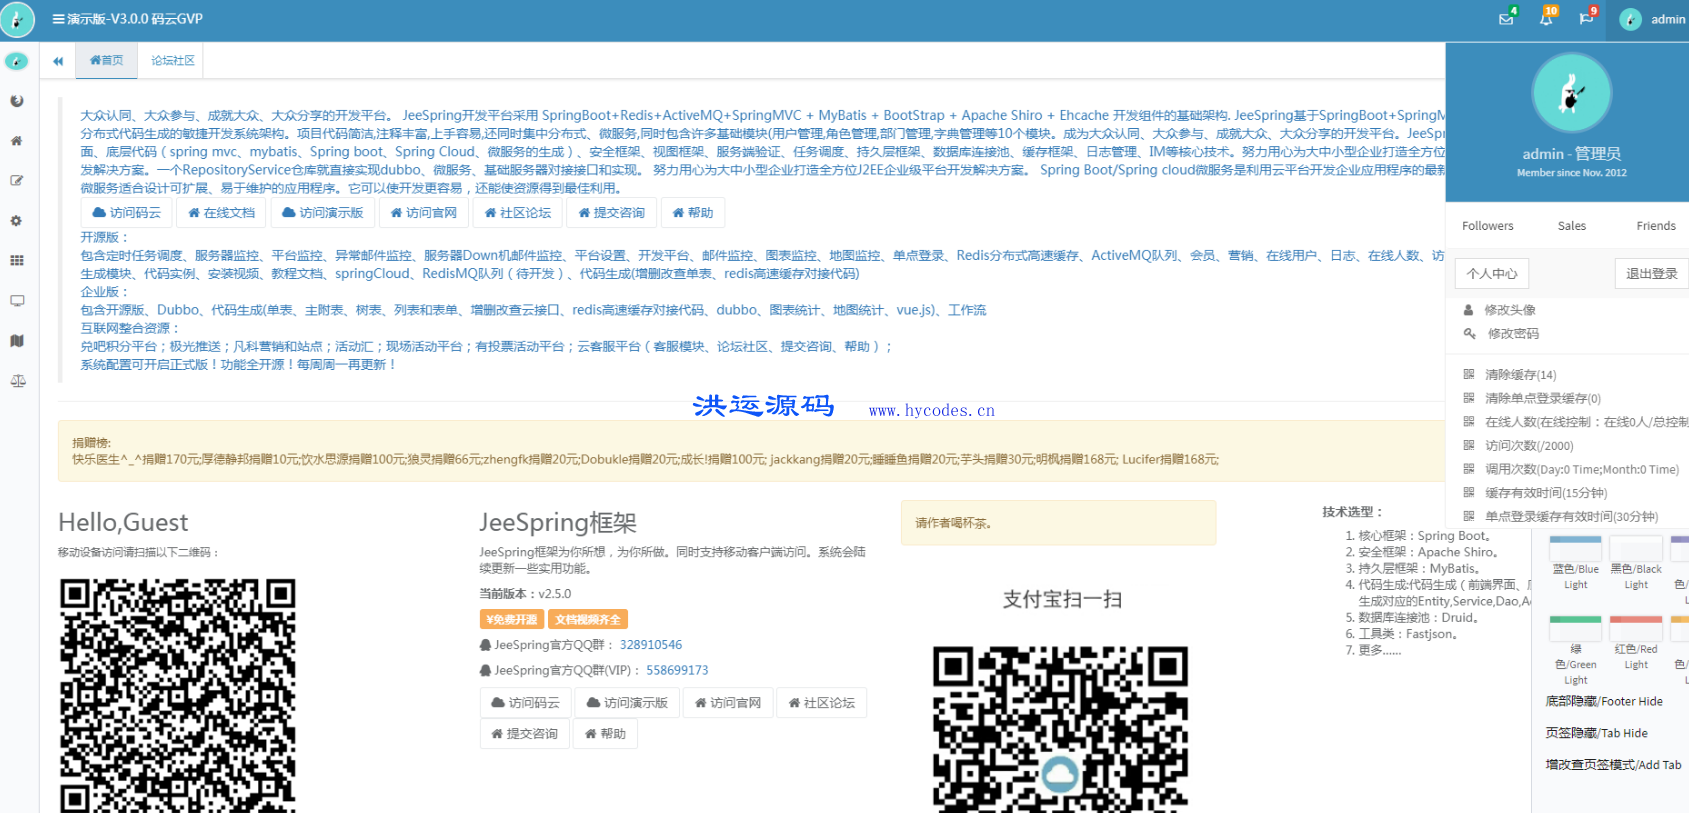
Task: Open Followers in user panel
Action: coord(1487,226)
